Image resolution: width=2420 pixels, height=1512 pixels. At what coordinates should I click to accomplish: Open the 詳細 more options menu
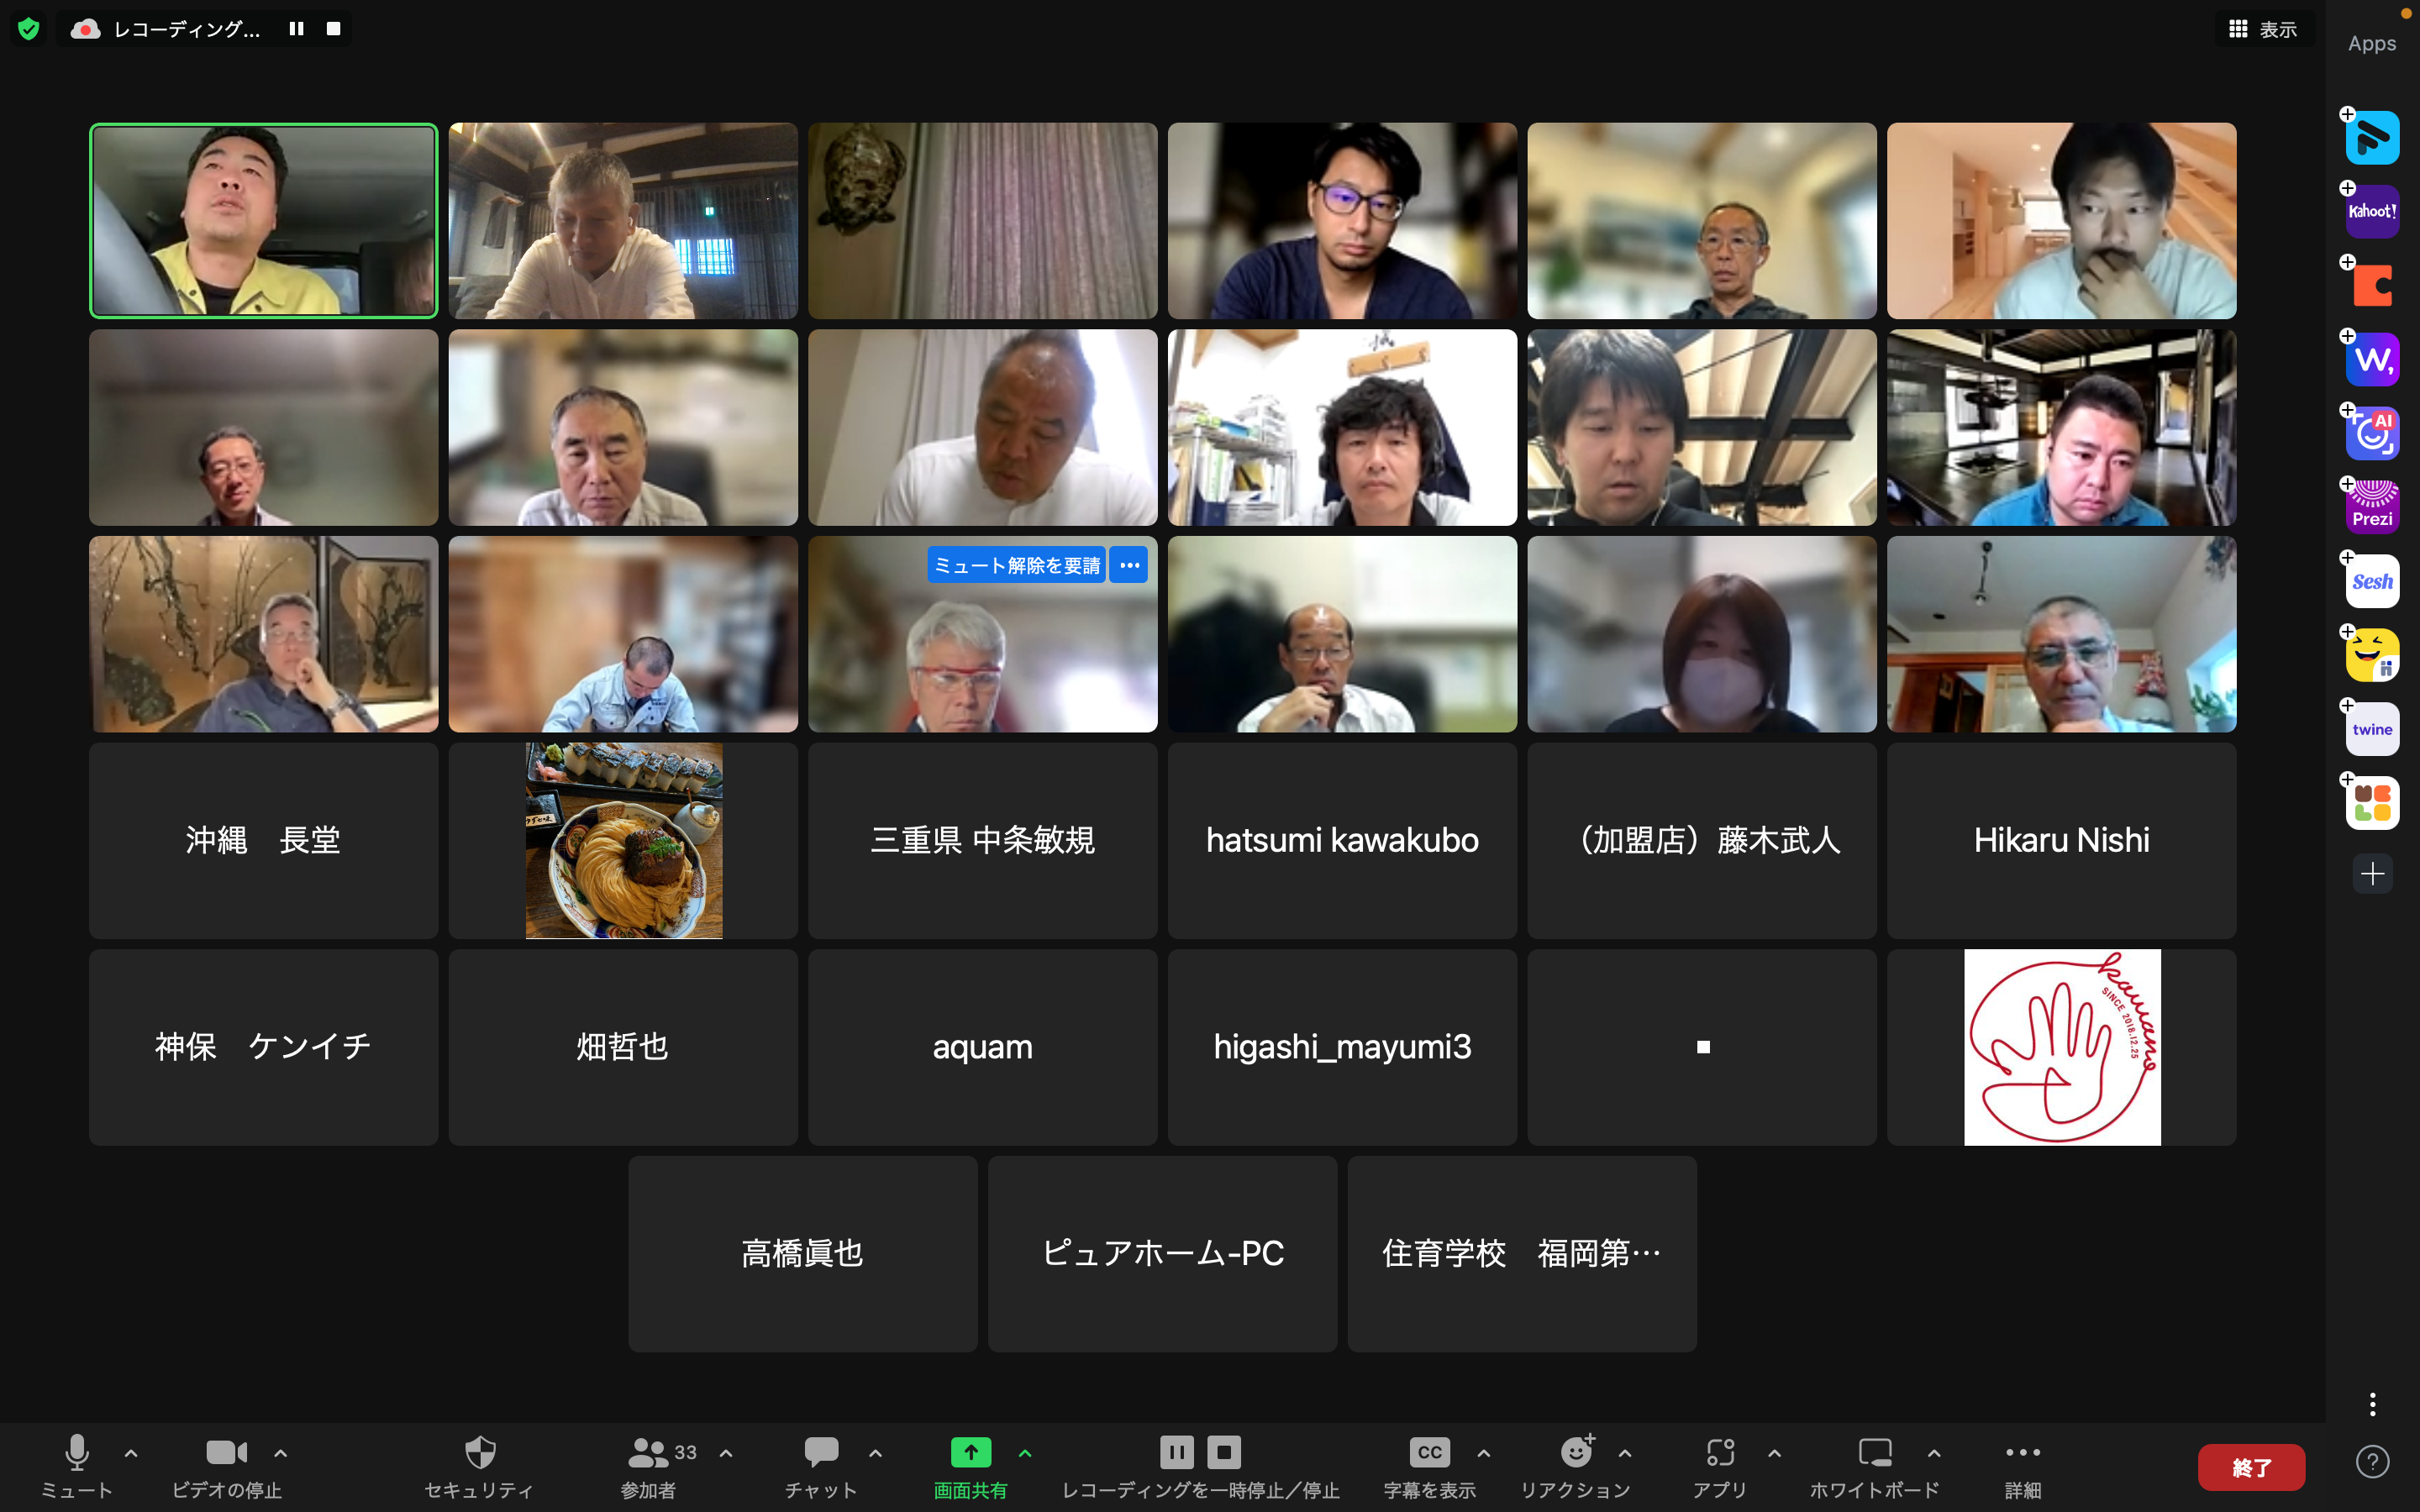coord(2022,1452)
